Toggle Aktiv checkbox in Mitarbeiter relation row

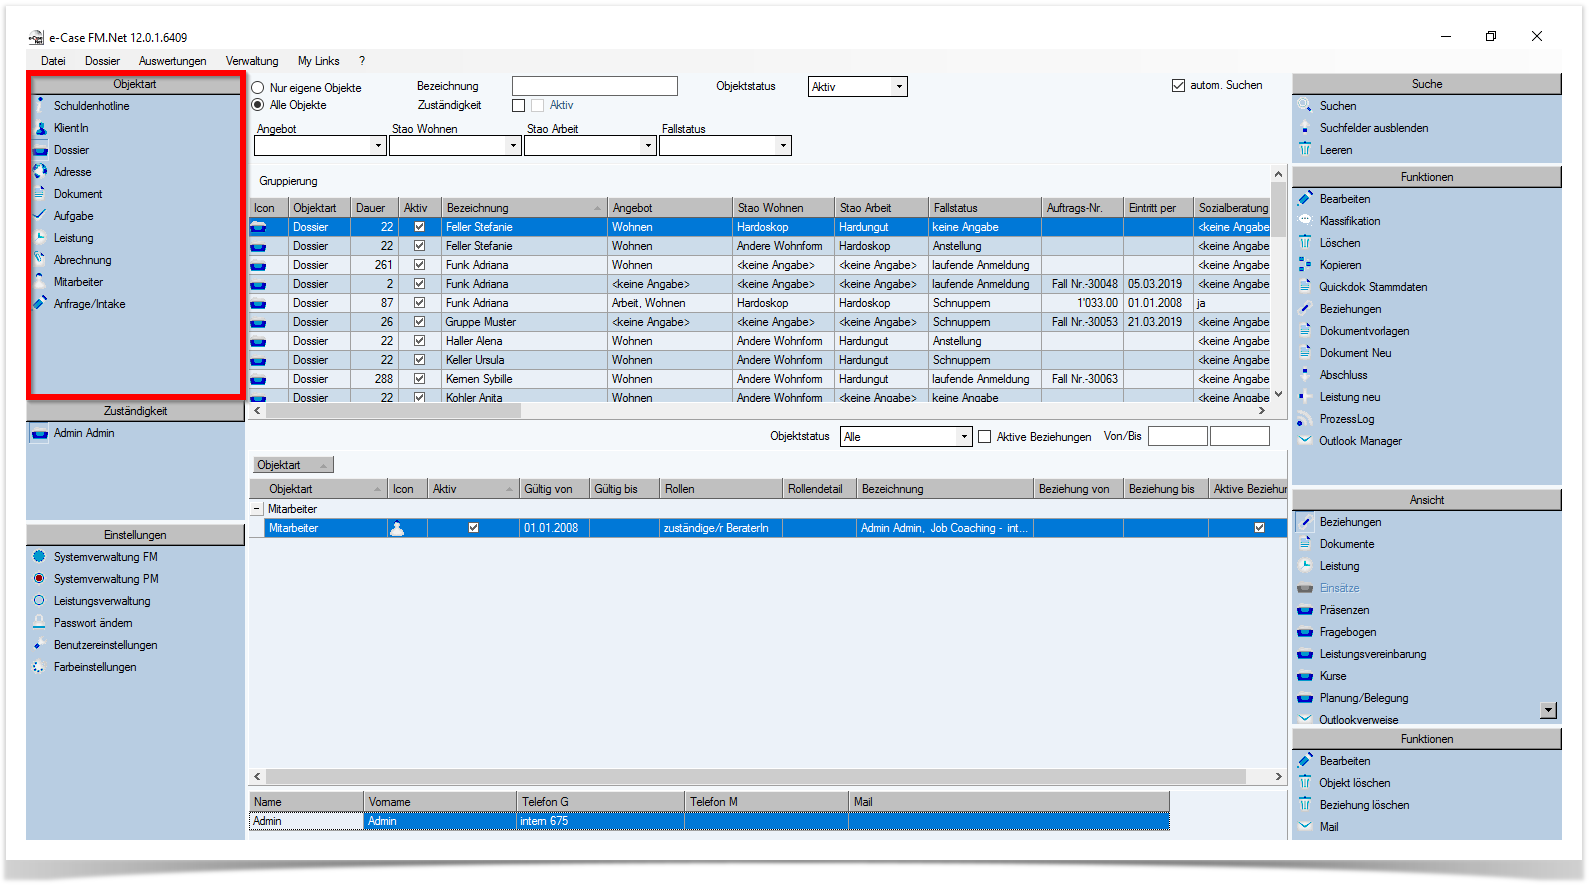tap(473, 528)
